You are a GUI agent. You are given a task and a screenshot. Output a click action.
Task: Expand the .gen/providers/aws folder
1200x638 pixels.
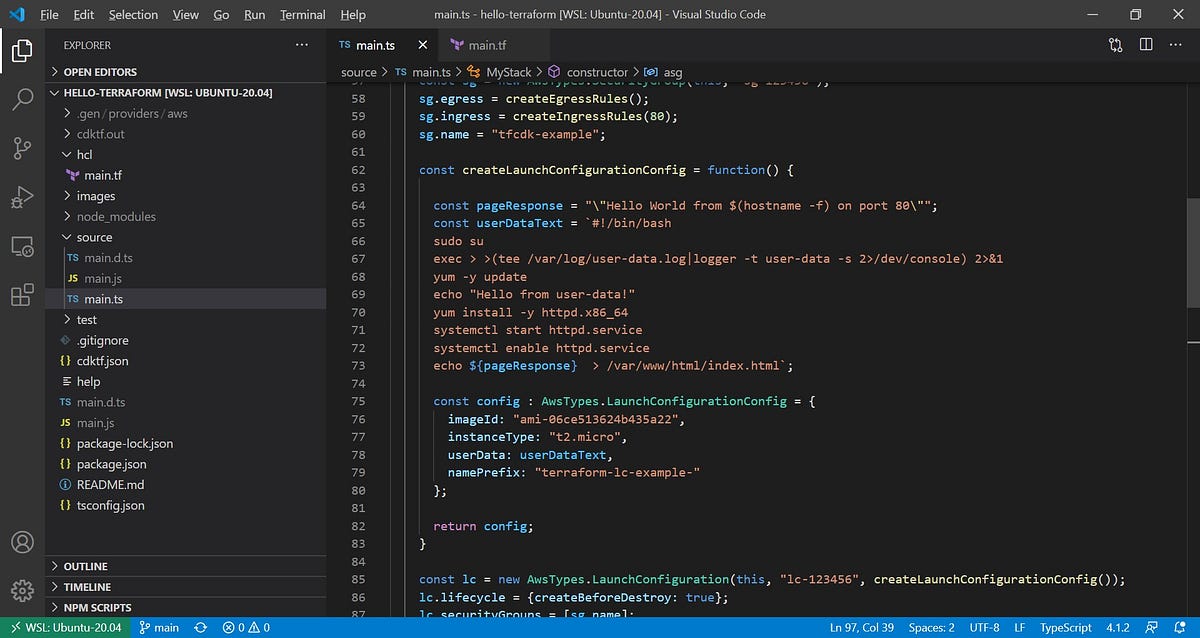(x=186, y=113)
